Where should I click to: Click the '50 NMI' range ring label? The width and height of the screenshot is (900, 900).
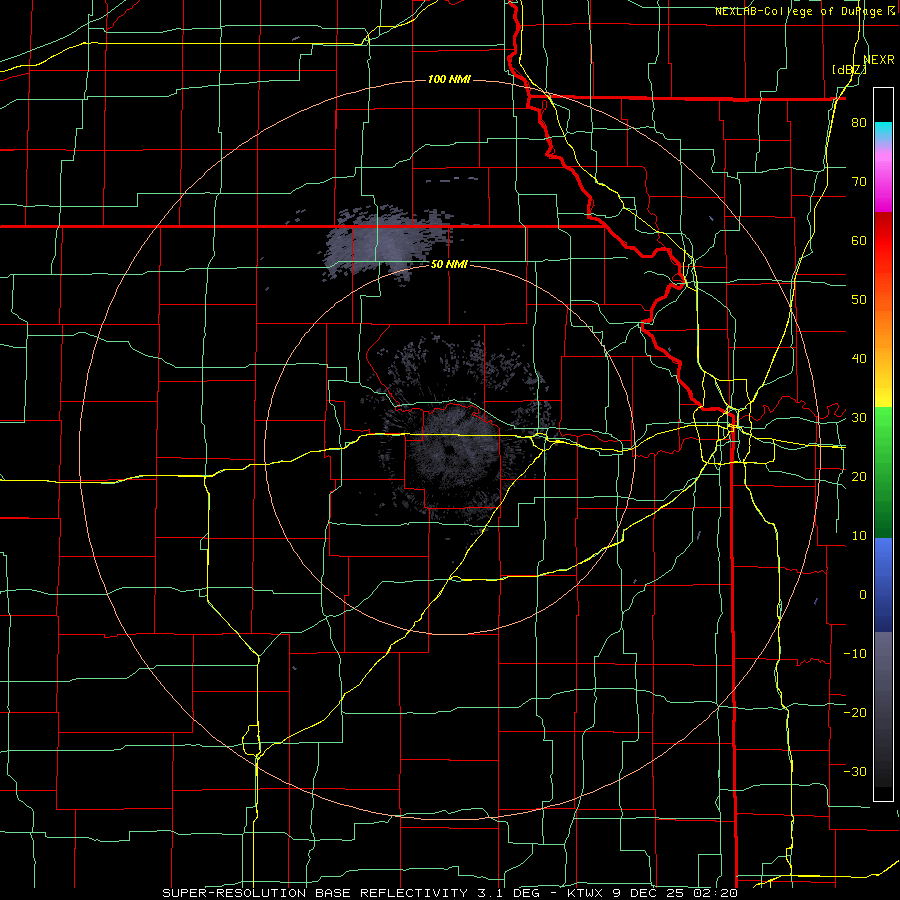pyautogui.click(x=449, y=264)
